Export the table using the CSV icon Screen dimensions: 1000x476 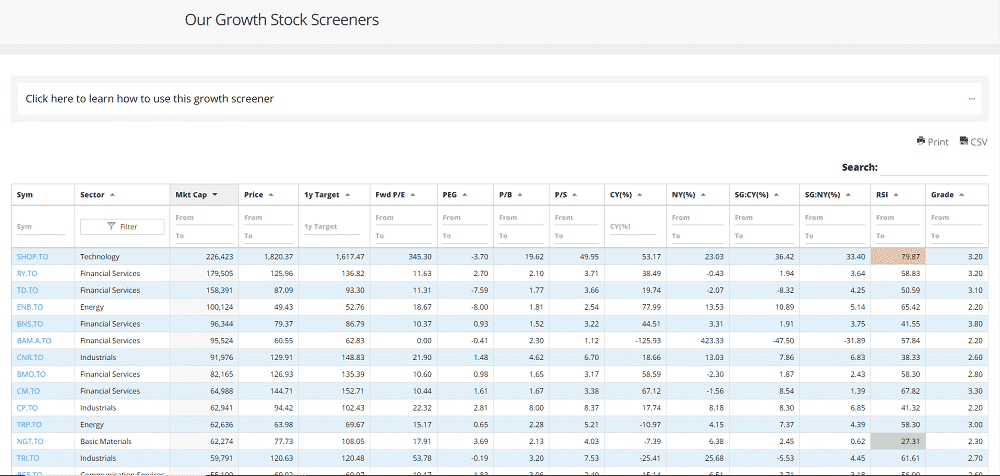click(x=972, y=142)
